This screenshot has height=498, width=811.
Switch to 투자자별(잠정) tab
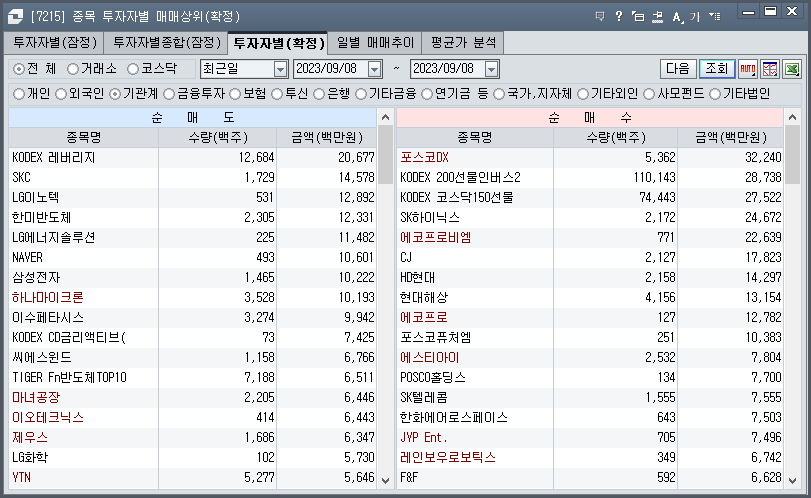coord(54,42)
